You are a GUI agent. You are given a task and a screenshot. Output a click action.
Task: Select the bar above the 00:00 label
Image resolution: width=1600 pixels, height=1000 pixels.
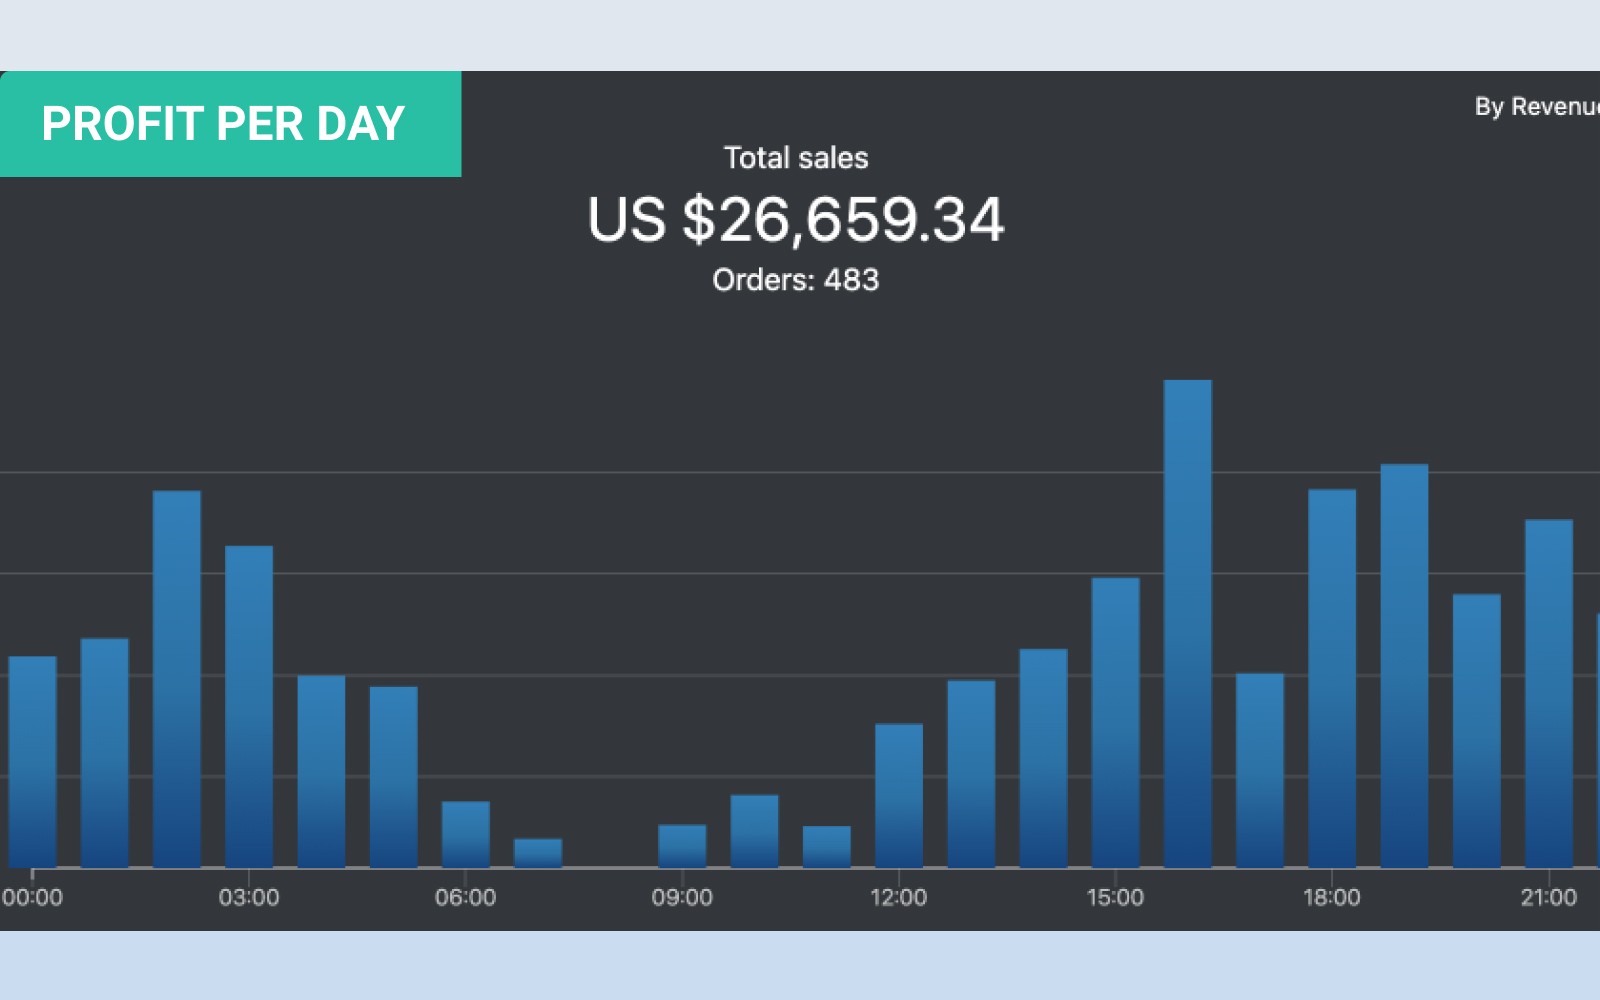click(x=32, y=760)
